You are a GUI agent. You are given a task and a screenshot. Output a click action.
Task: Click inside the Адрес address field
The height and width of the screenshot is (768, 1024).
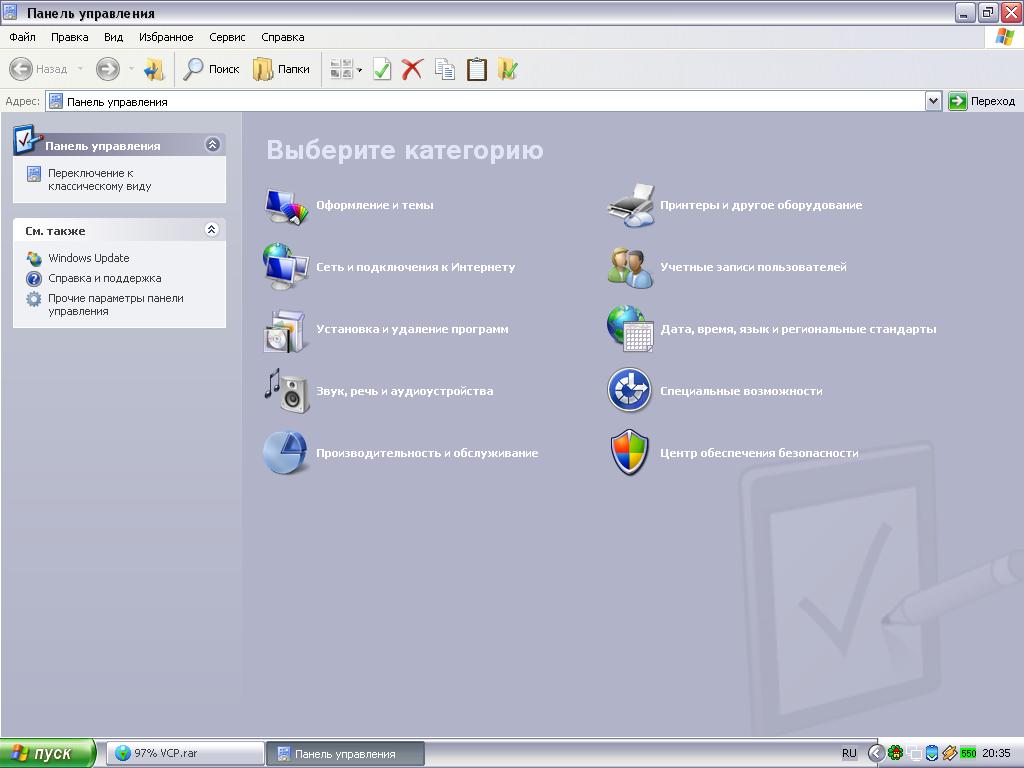pyautogui.click(x=485, y=101)
